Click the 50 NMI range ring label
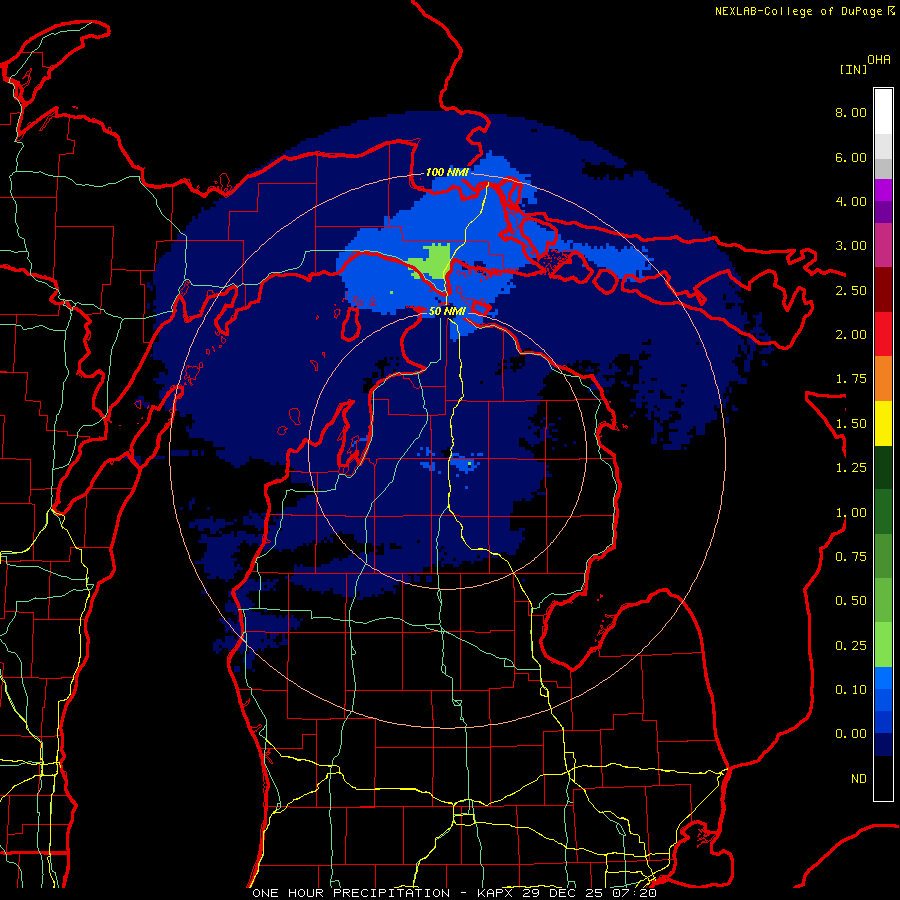Screen dimensions: 900x900 click(x=447, y=311)
